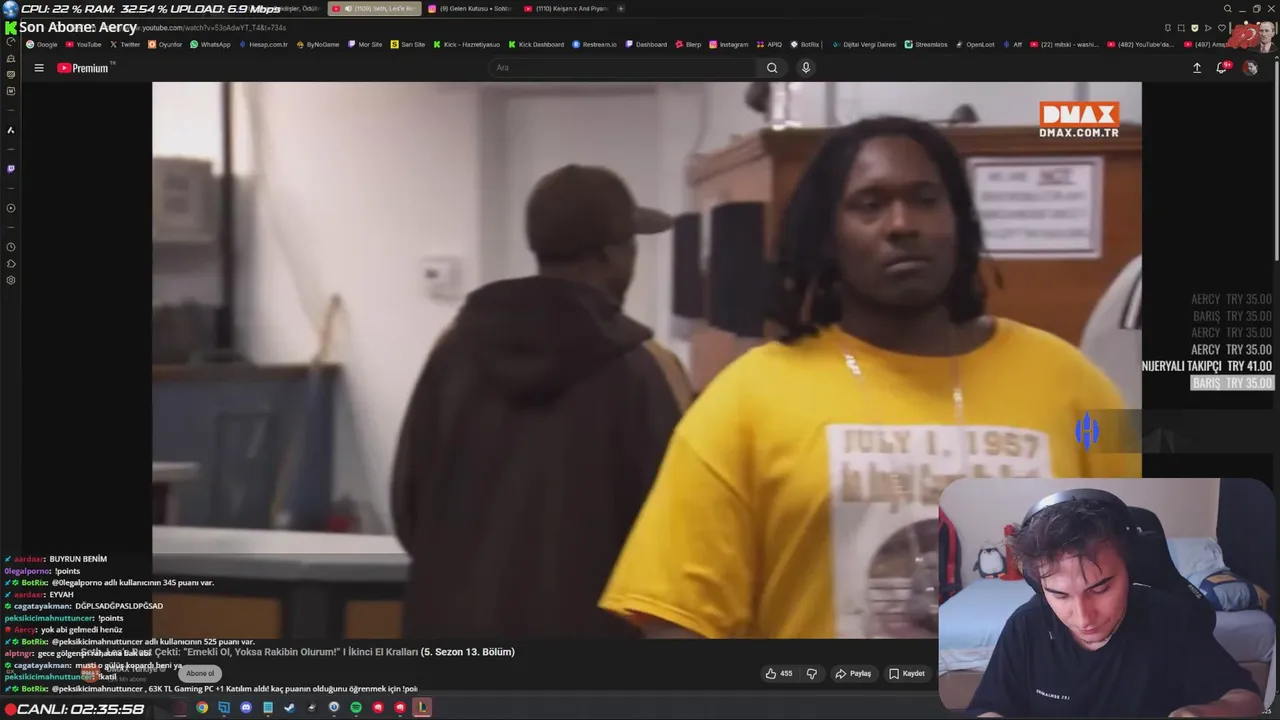Start voice search with the microphone icon
The width and height of the screenshot is (1280, 720).
pos(806,68)
